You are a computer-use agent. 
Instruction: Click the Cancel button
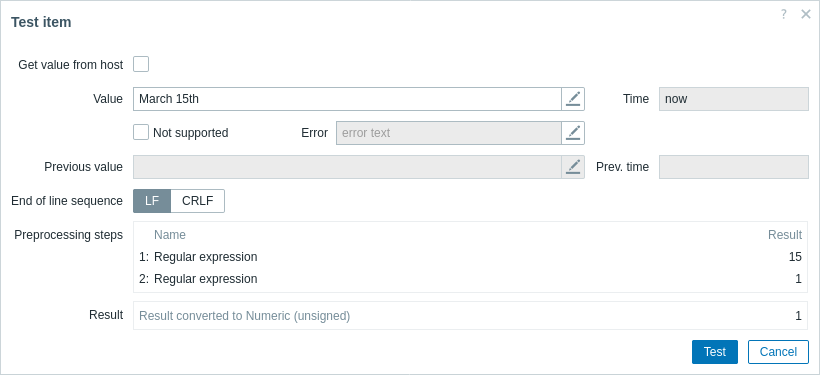778,352
